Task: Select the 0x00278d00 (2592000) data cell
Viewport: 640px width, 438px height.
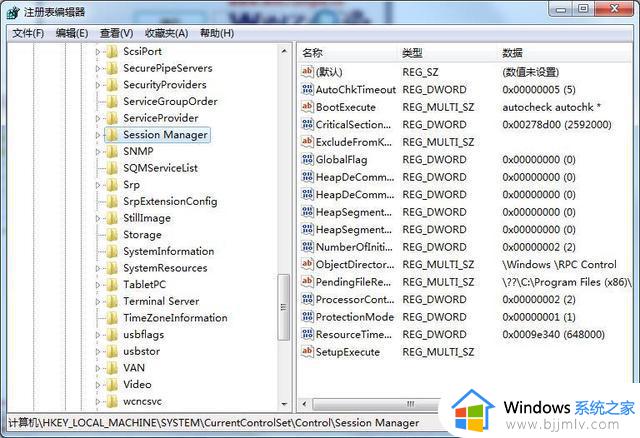Action: (x=557, y=125)
